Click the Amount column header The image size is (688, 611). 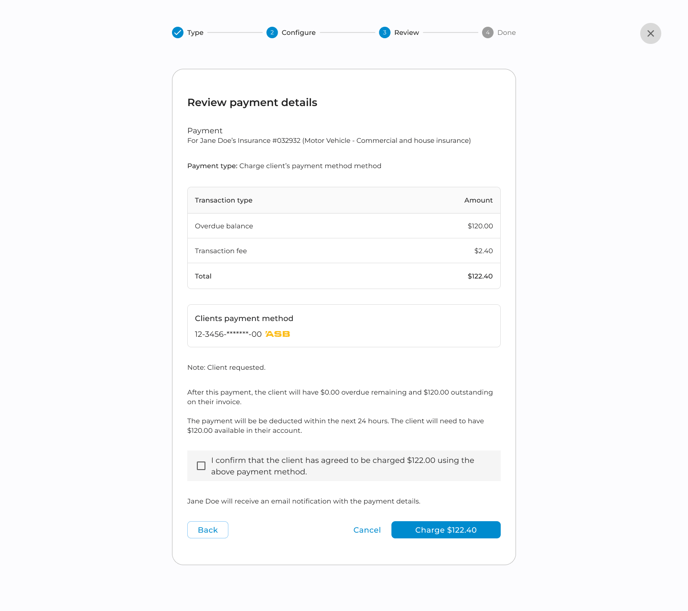coord(478,200)
